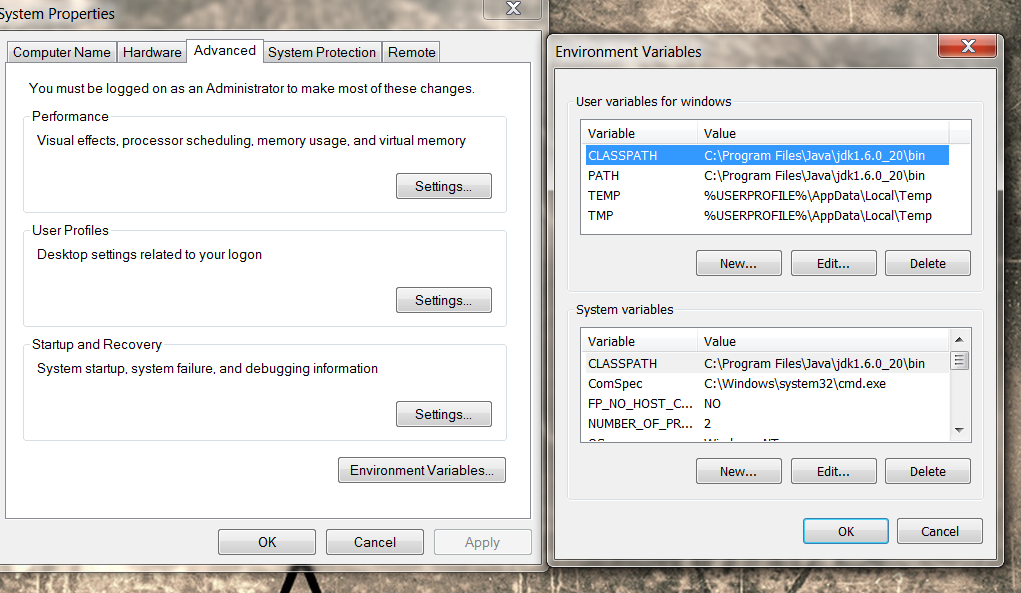This screenshot has height=593, width=1021.
Task: Click the system variables scroll-up arrow
Action: coord(959,340)
